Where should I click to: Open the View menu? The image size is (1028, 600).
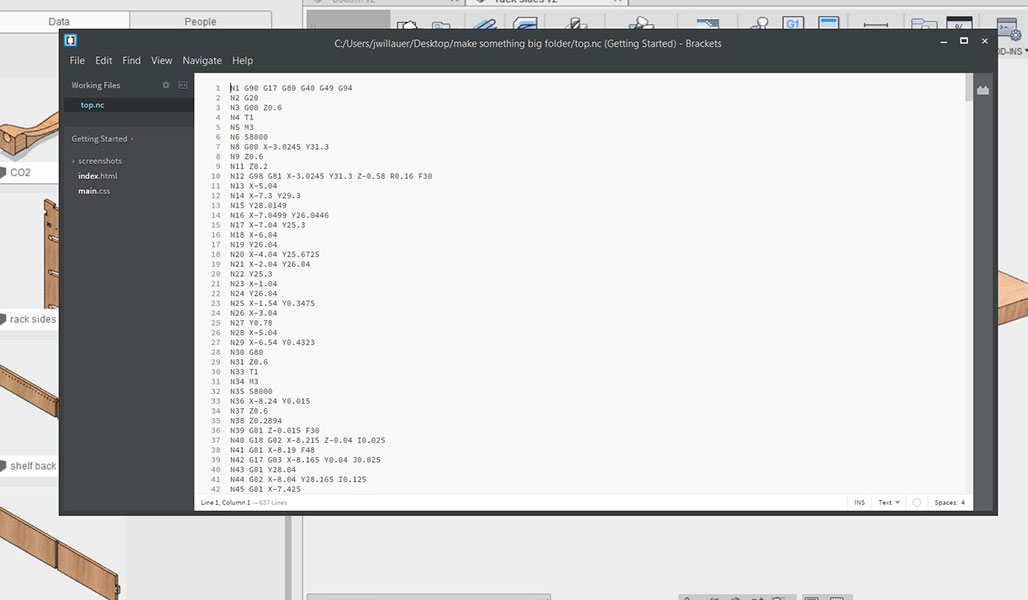click(161, 60)
